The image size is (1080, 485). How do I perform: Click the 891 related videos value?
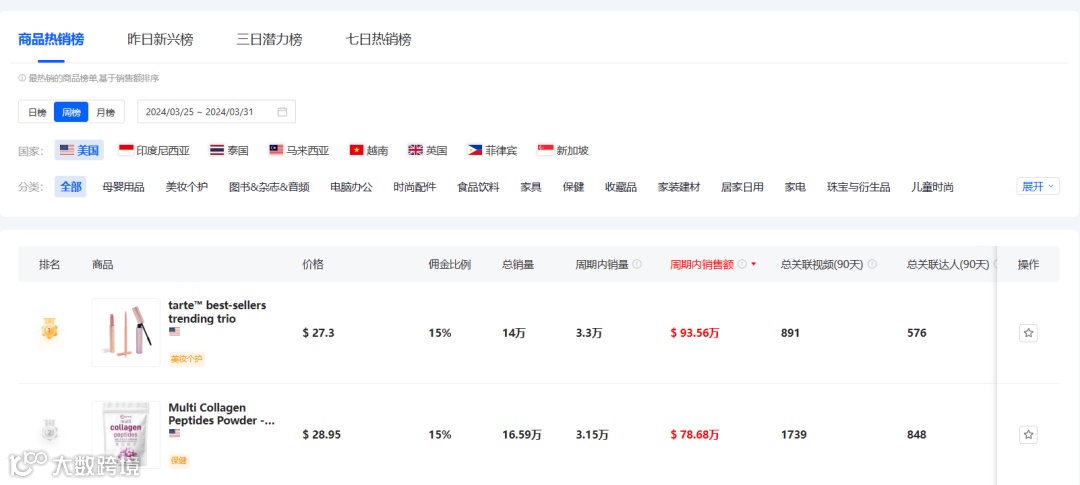click(x=790, y=333)
